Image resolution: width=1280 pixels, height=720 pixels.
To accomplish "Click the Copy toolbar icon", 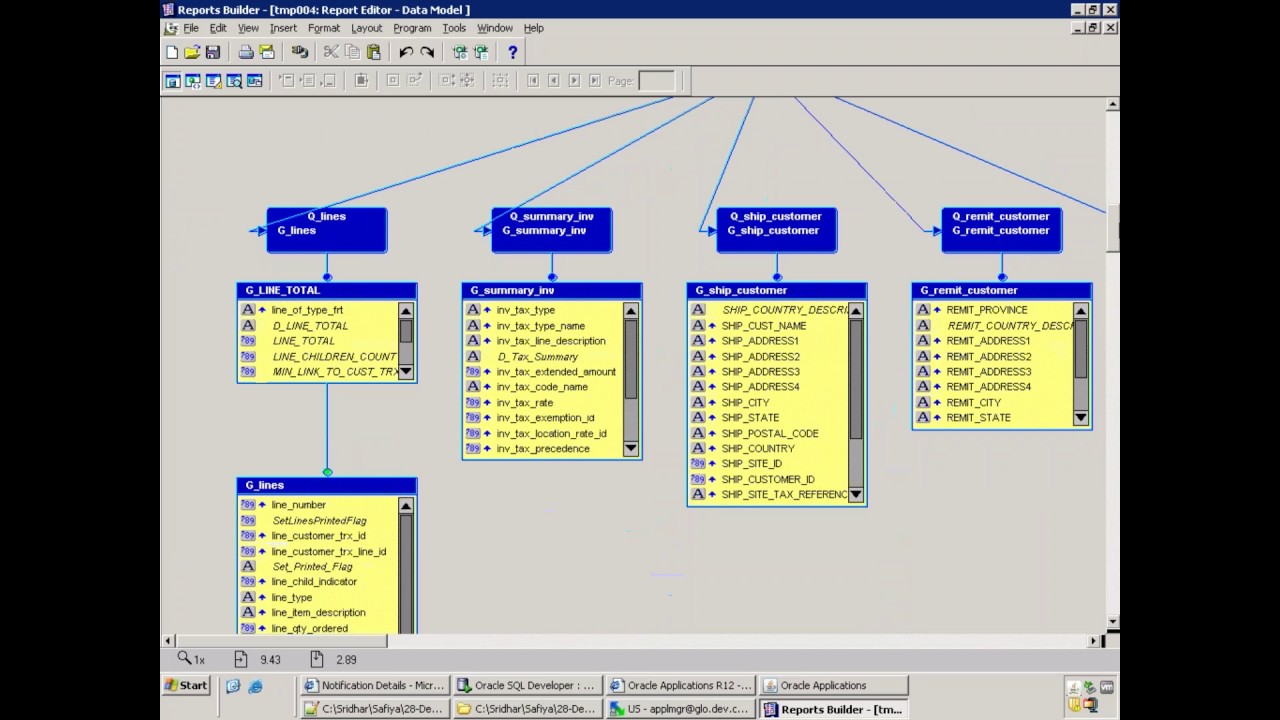I will coord(352,52).
